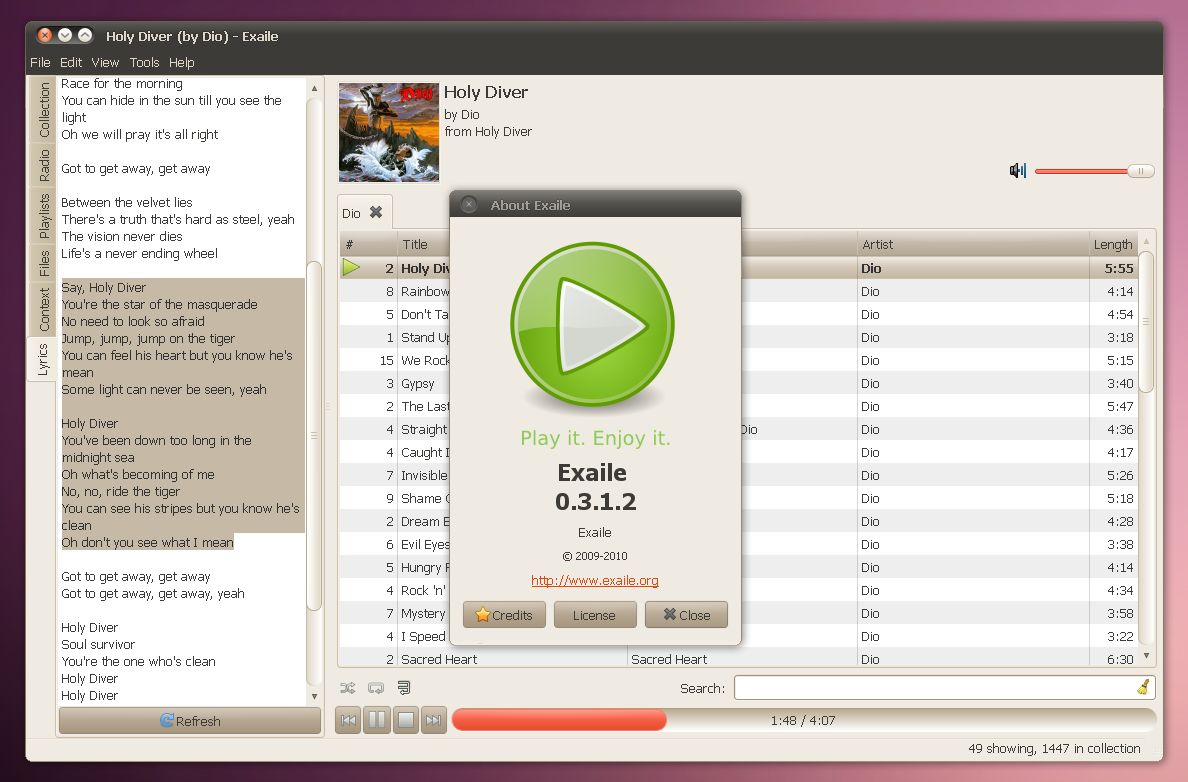Click Close in the About Exaile dialog
Image resolution: width=1188 pixels, height=782 pixels.
[686, 615]
